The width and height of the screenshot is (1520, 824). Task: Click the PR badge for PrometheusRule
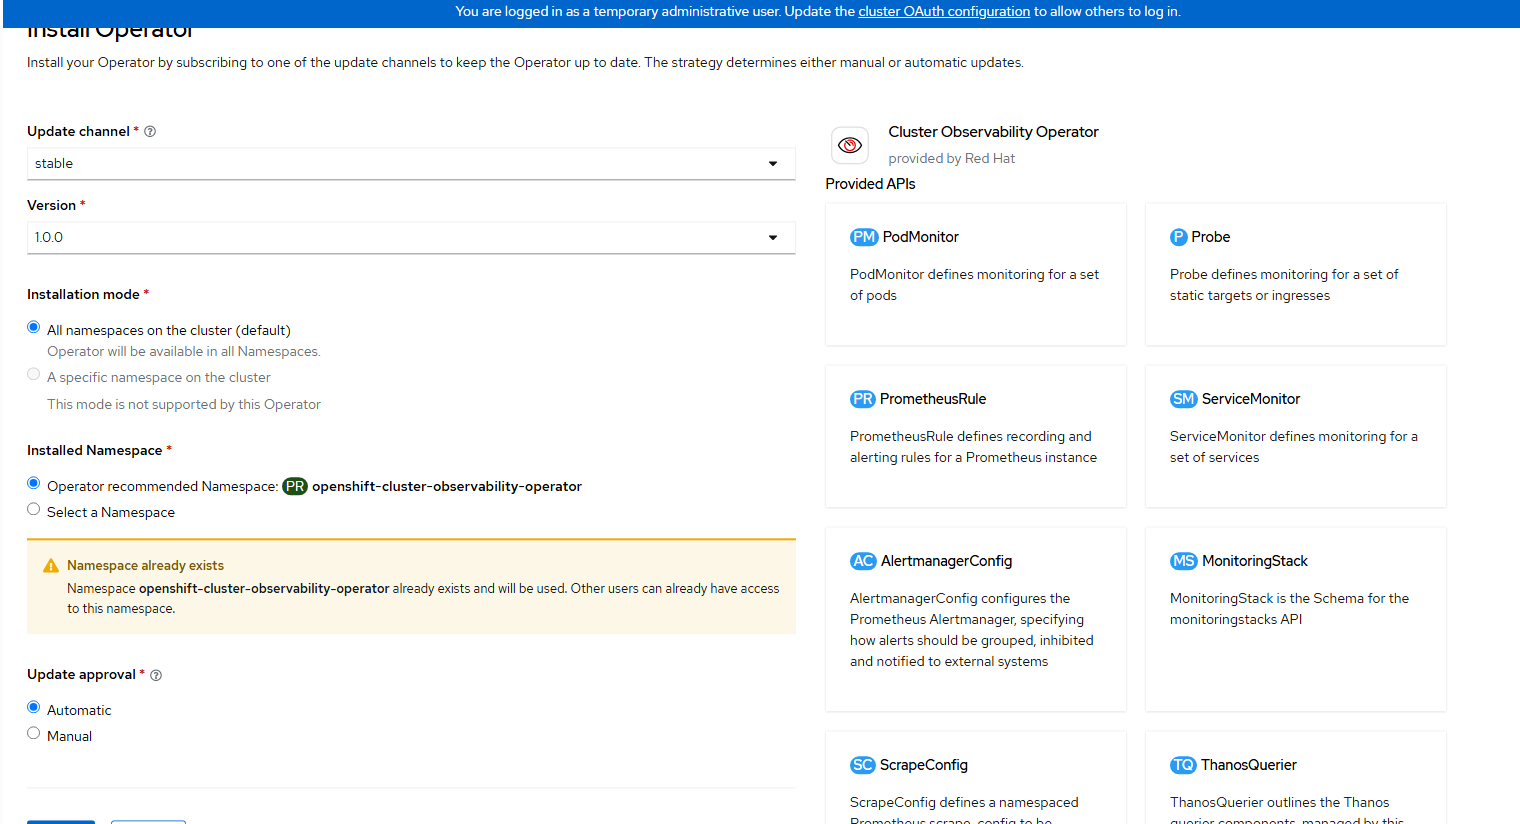click(x=863, y=399)
